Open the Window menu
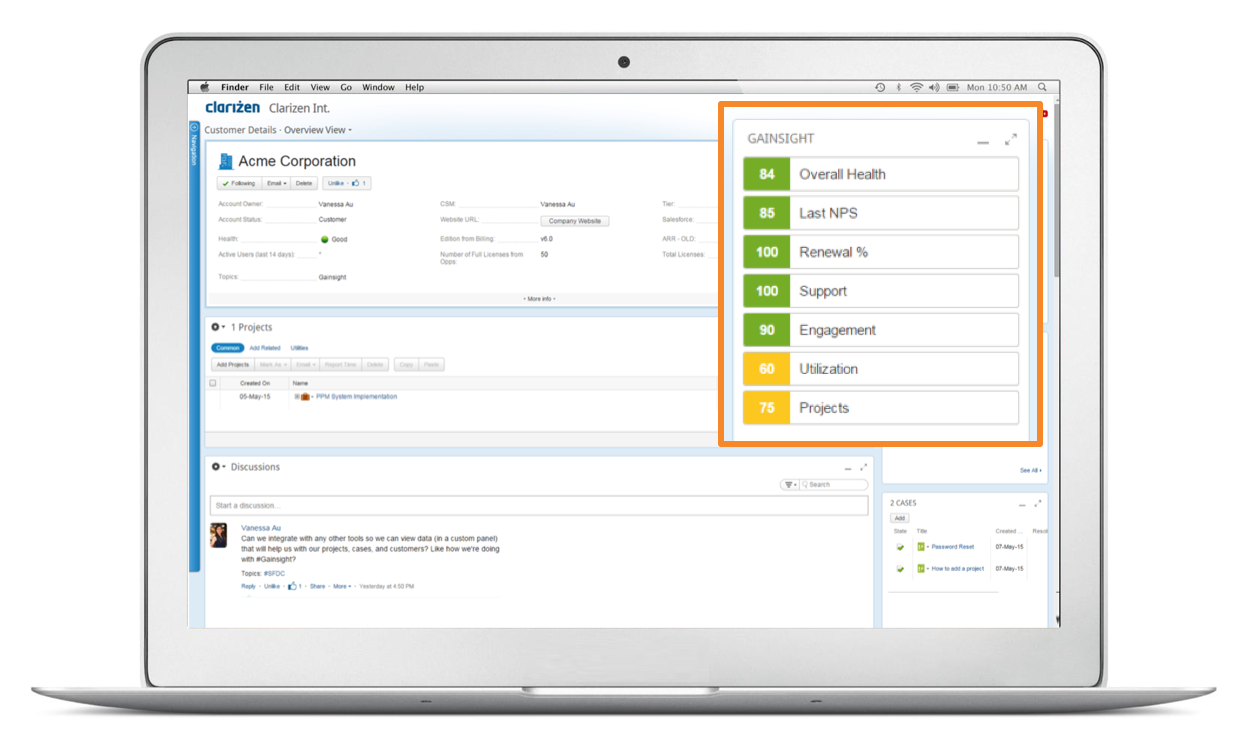 tap(378, 88)
